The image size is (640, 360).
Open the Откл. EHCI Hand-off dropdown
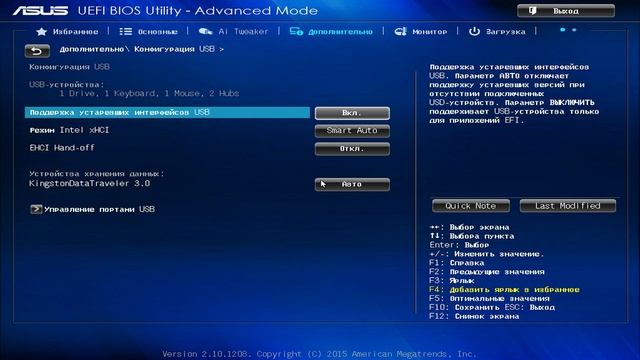pos(352,149)
